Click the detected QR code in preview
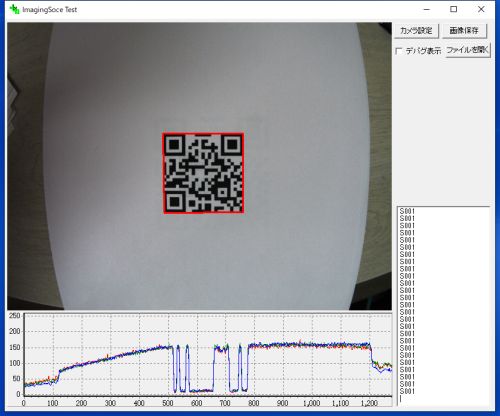 [x=203, y=173]
